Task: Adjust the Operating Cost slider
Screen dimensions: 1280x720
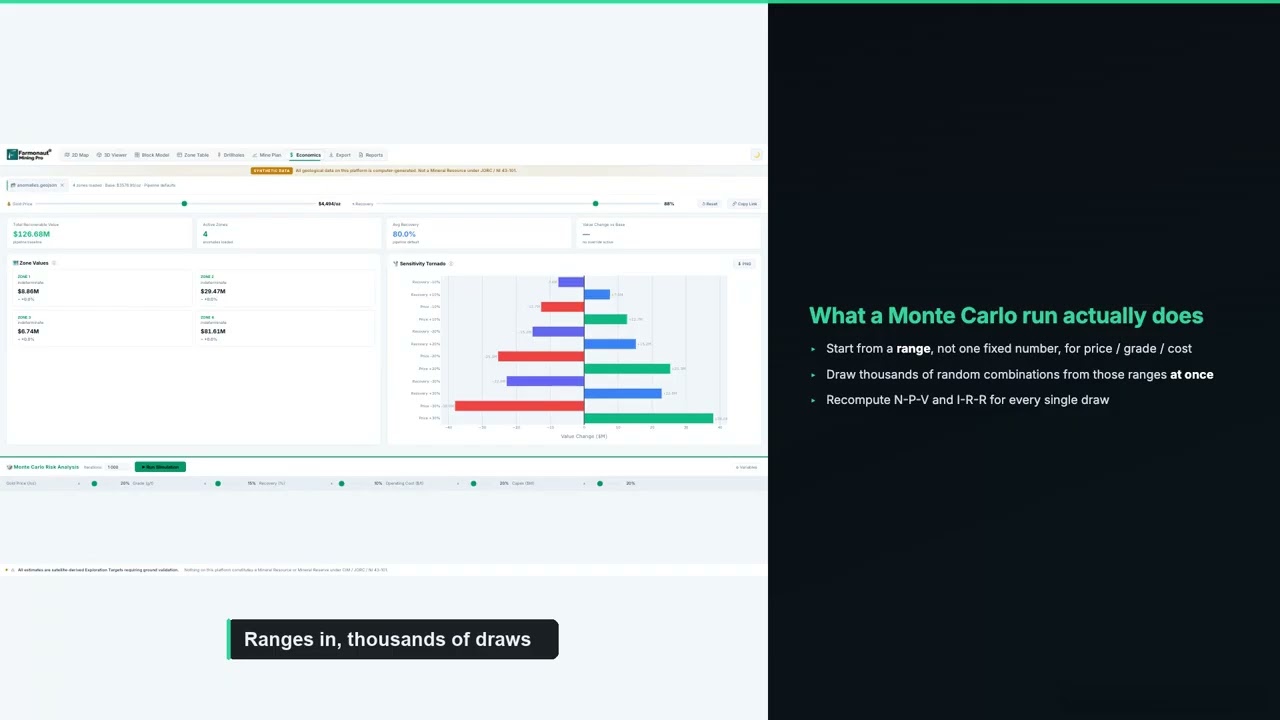Action: pyautogui.click(x=474, y=483)
